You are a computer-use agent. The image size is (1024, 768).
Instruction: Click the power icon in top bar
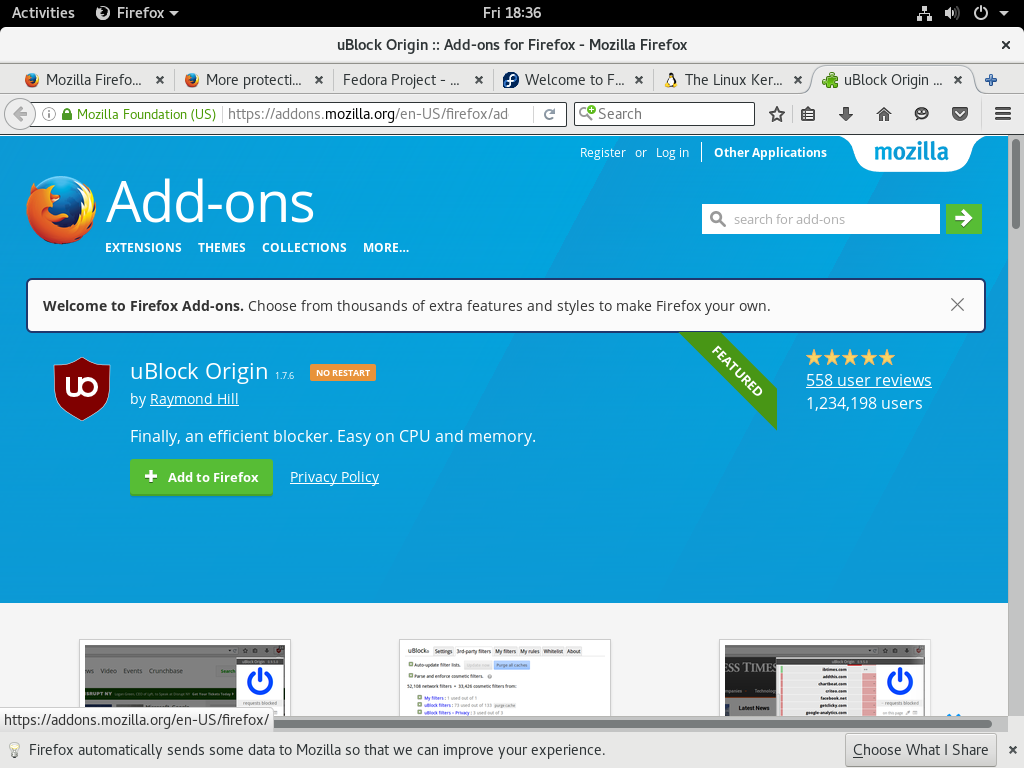coord(981,13)
